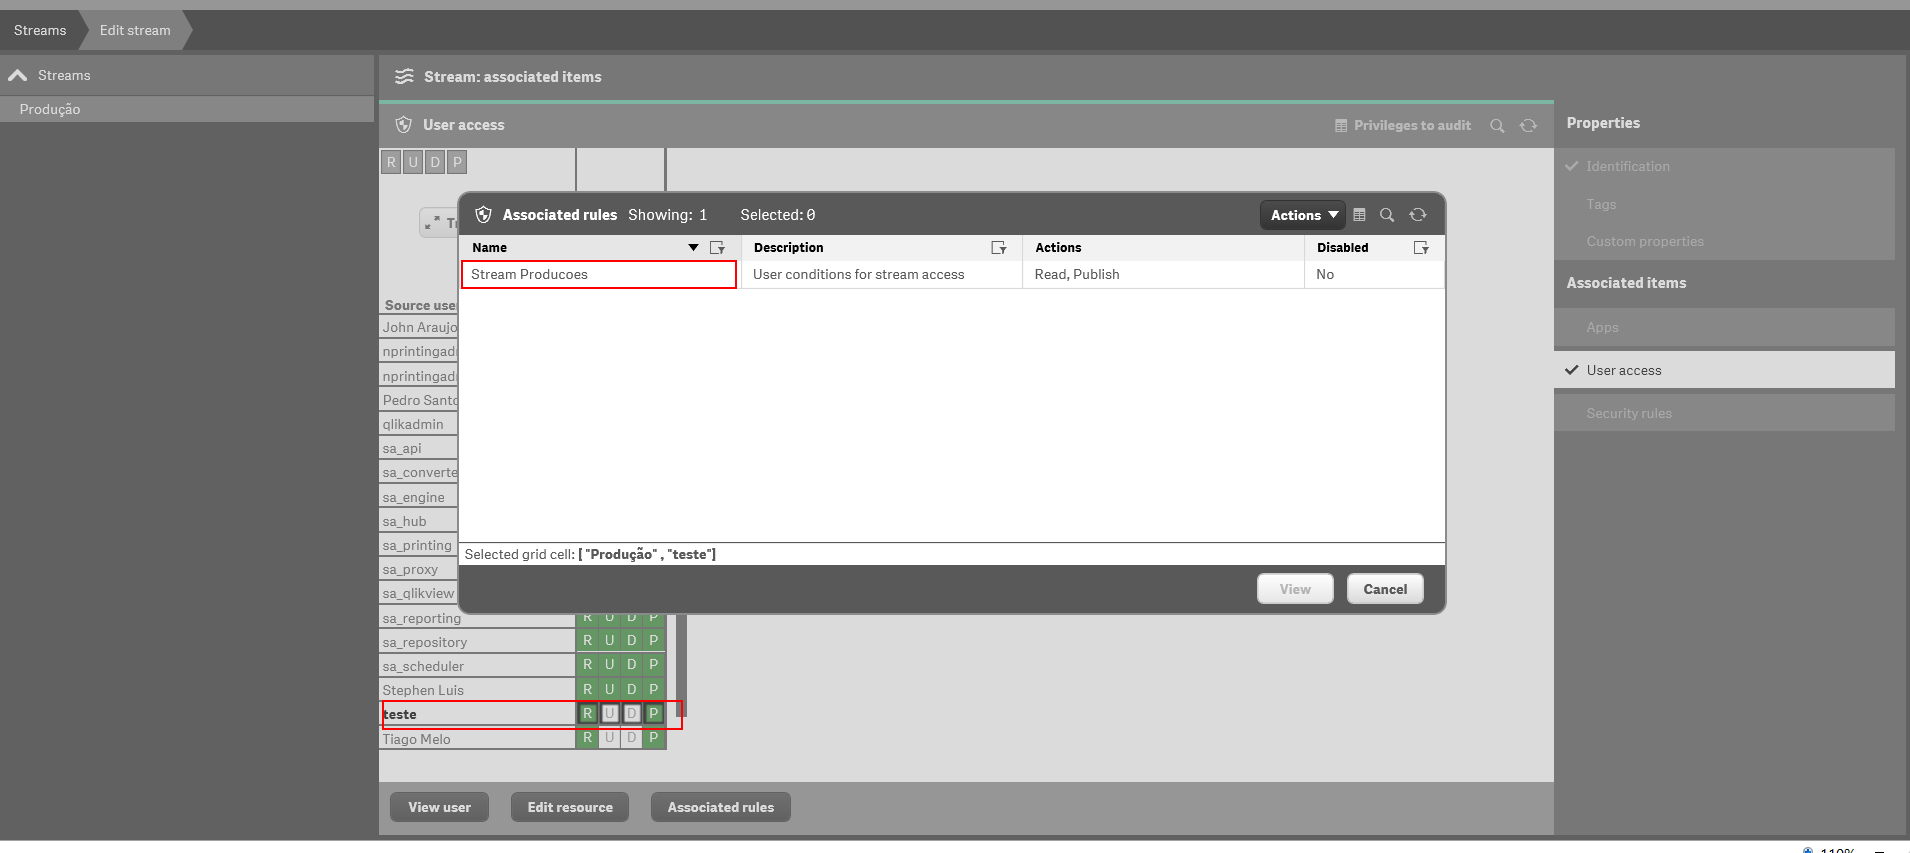Click the Actions column header in table
This screenshot has height=853, width=1910.
1058,248
